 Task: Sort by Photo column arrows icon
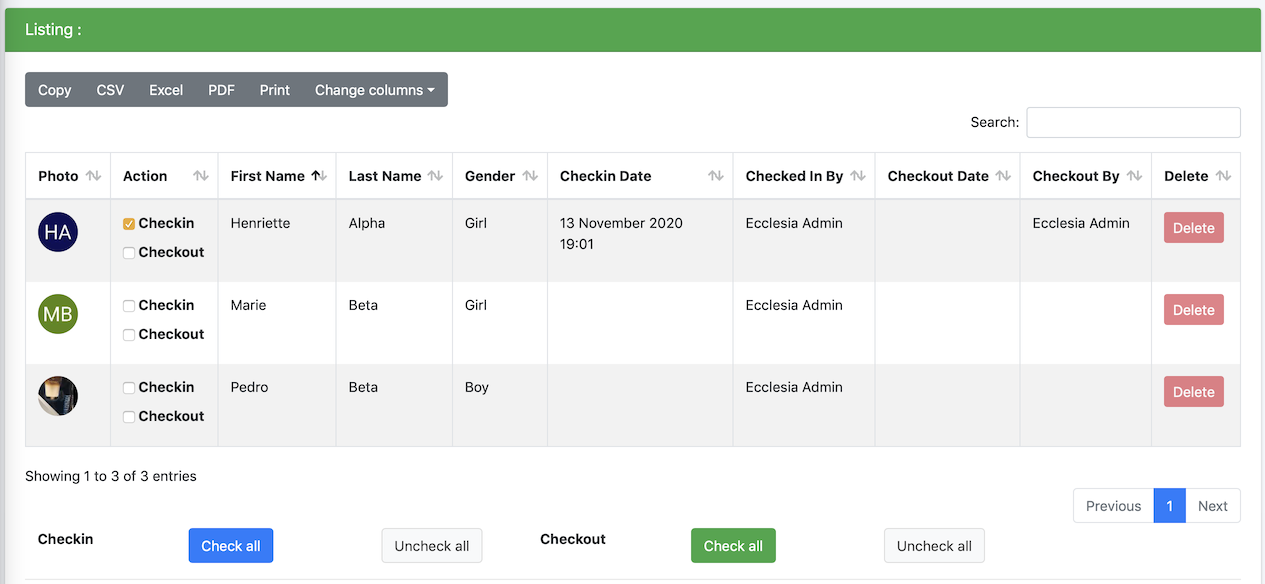(93, 176)
